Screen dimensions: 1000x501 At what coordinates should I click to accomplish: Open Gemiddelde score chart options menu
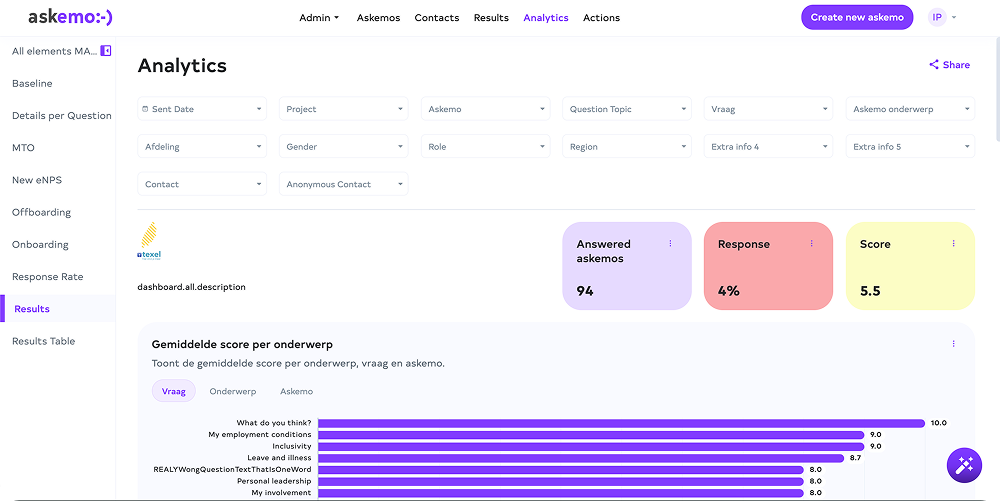click(x=953, y=344)
